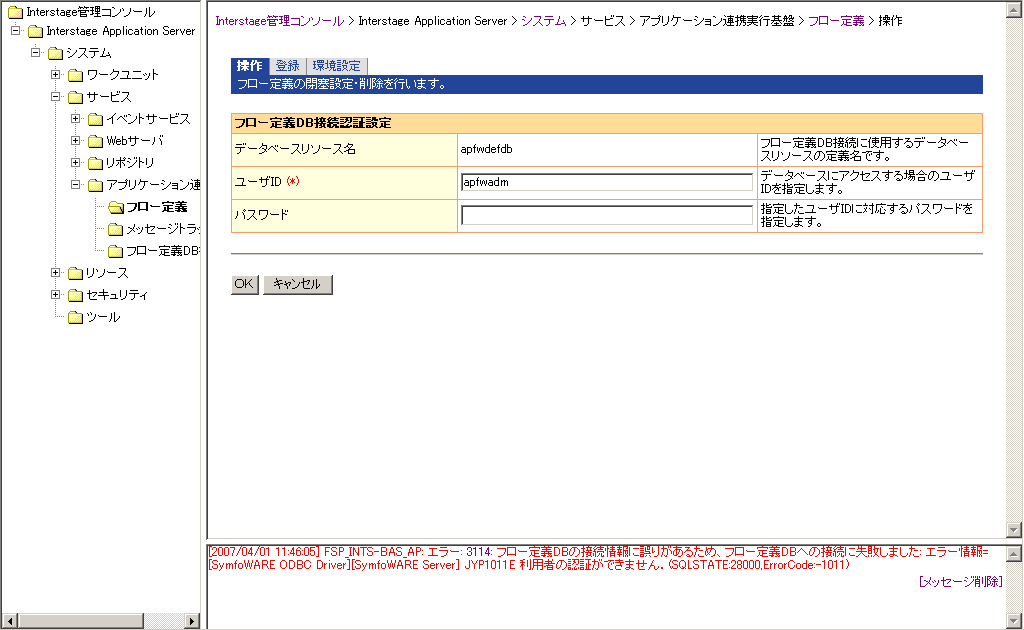The image size is (1024, 630).
Task: Collapse the サービス tree node
Action: click(56, 97)
